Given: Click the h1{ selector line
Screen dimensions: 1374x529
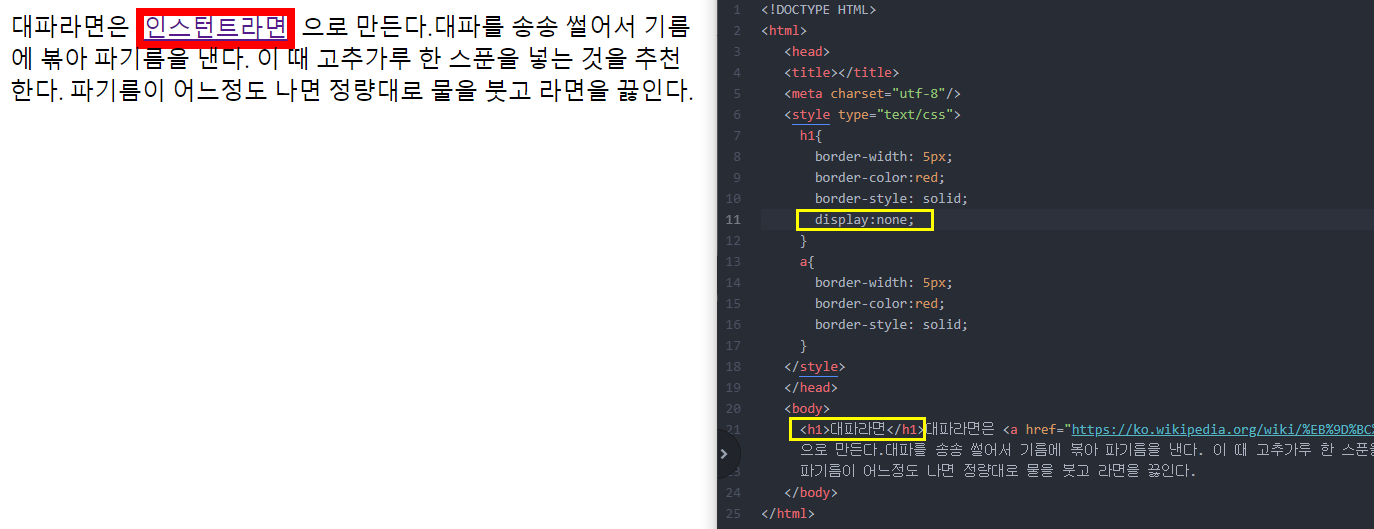Looking at the screenshot, I should [x=811, y=136].
